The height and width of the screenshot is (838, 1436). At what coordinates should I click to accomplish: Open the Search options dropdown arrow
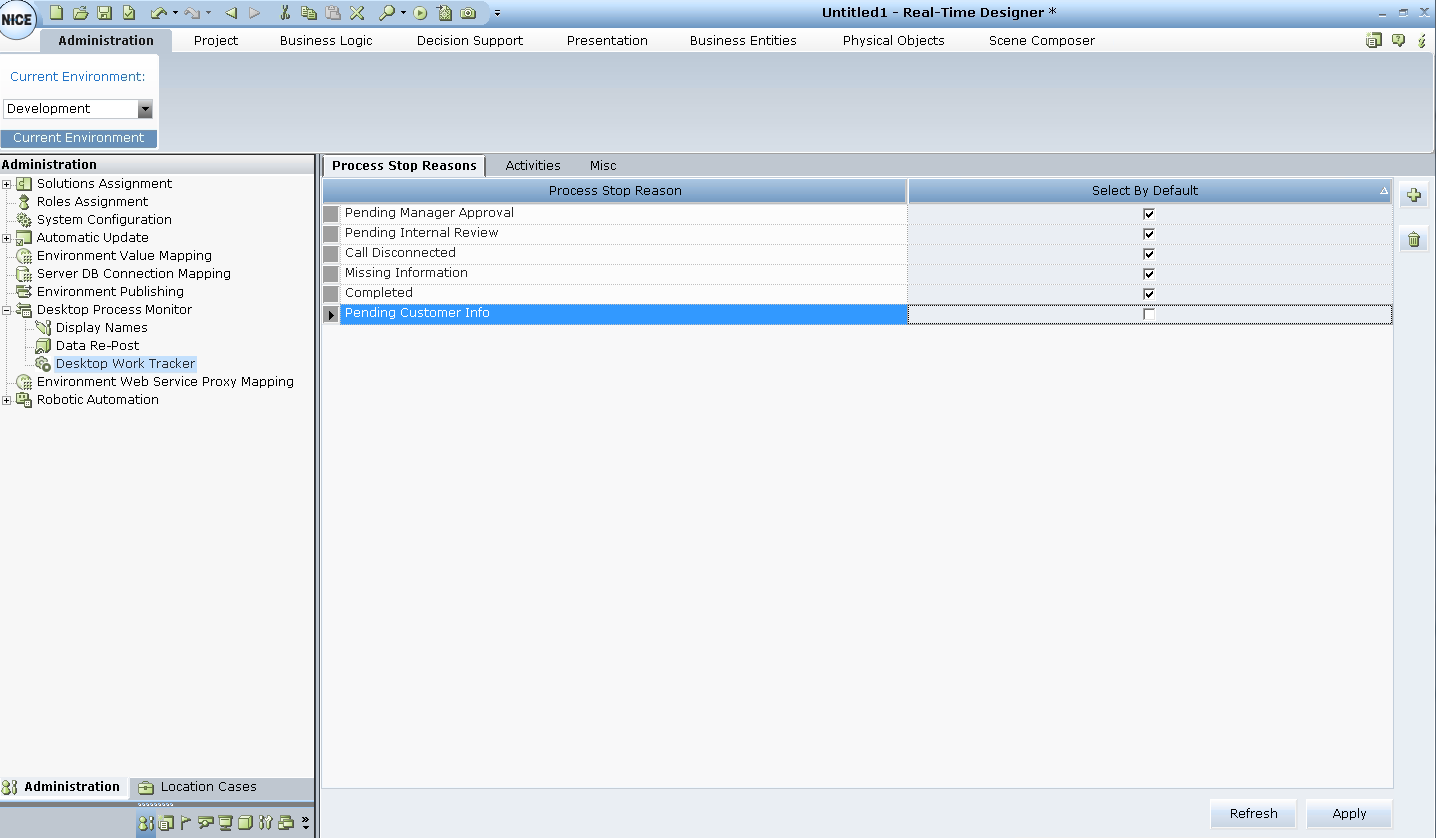403,13
